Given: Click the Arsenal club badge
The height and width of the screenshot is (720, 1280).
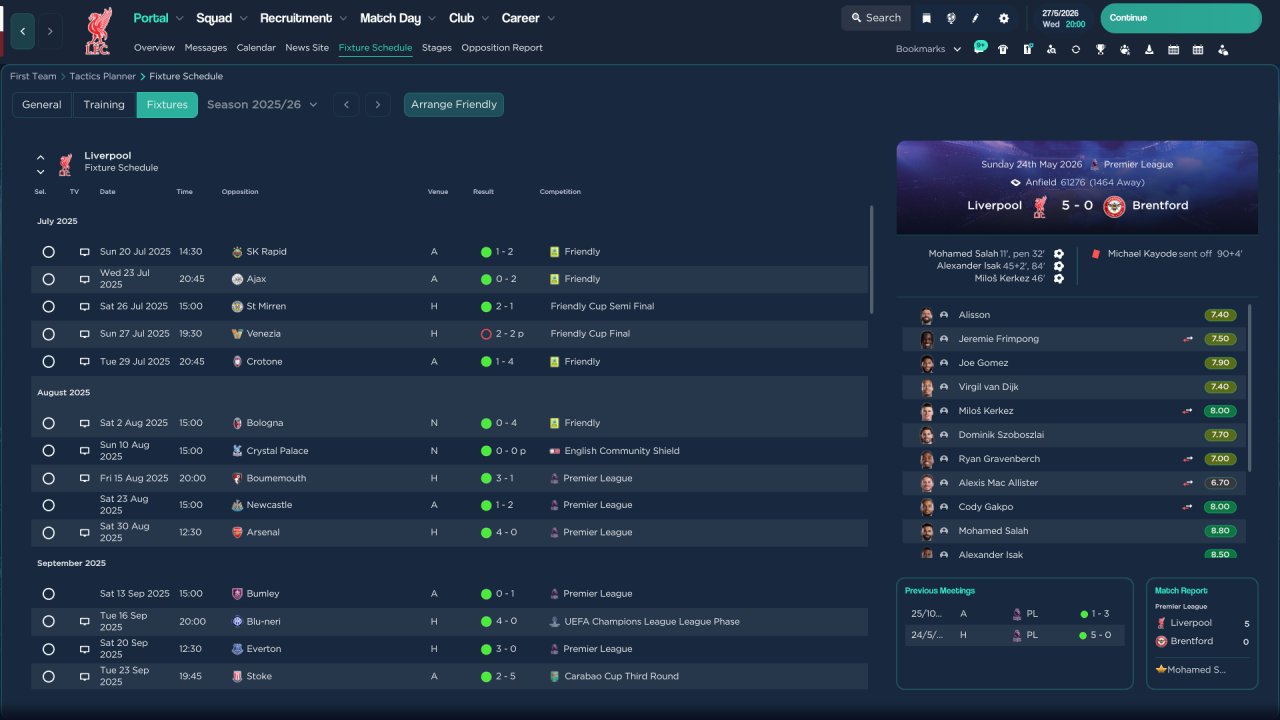Looking at the screenshot, I should tap(237, 532).
